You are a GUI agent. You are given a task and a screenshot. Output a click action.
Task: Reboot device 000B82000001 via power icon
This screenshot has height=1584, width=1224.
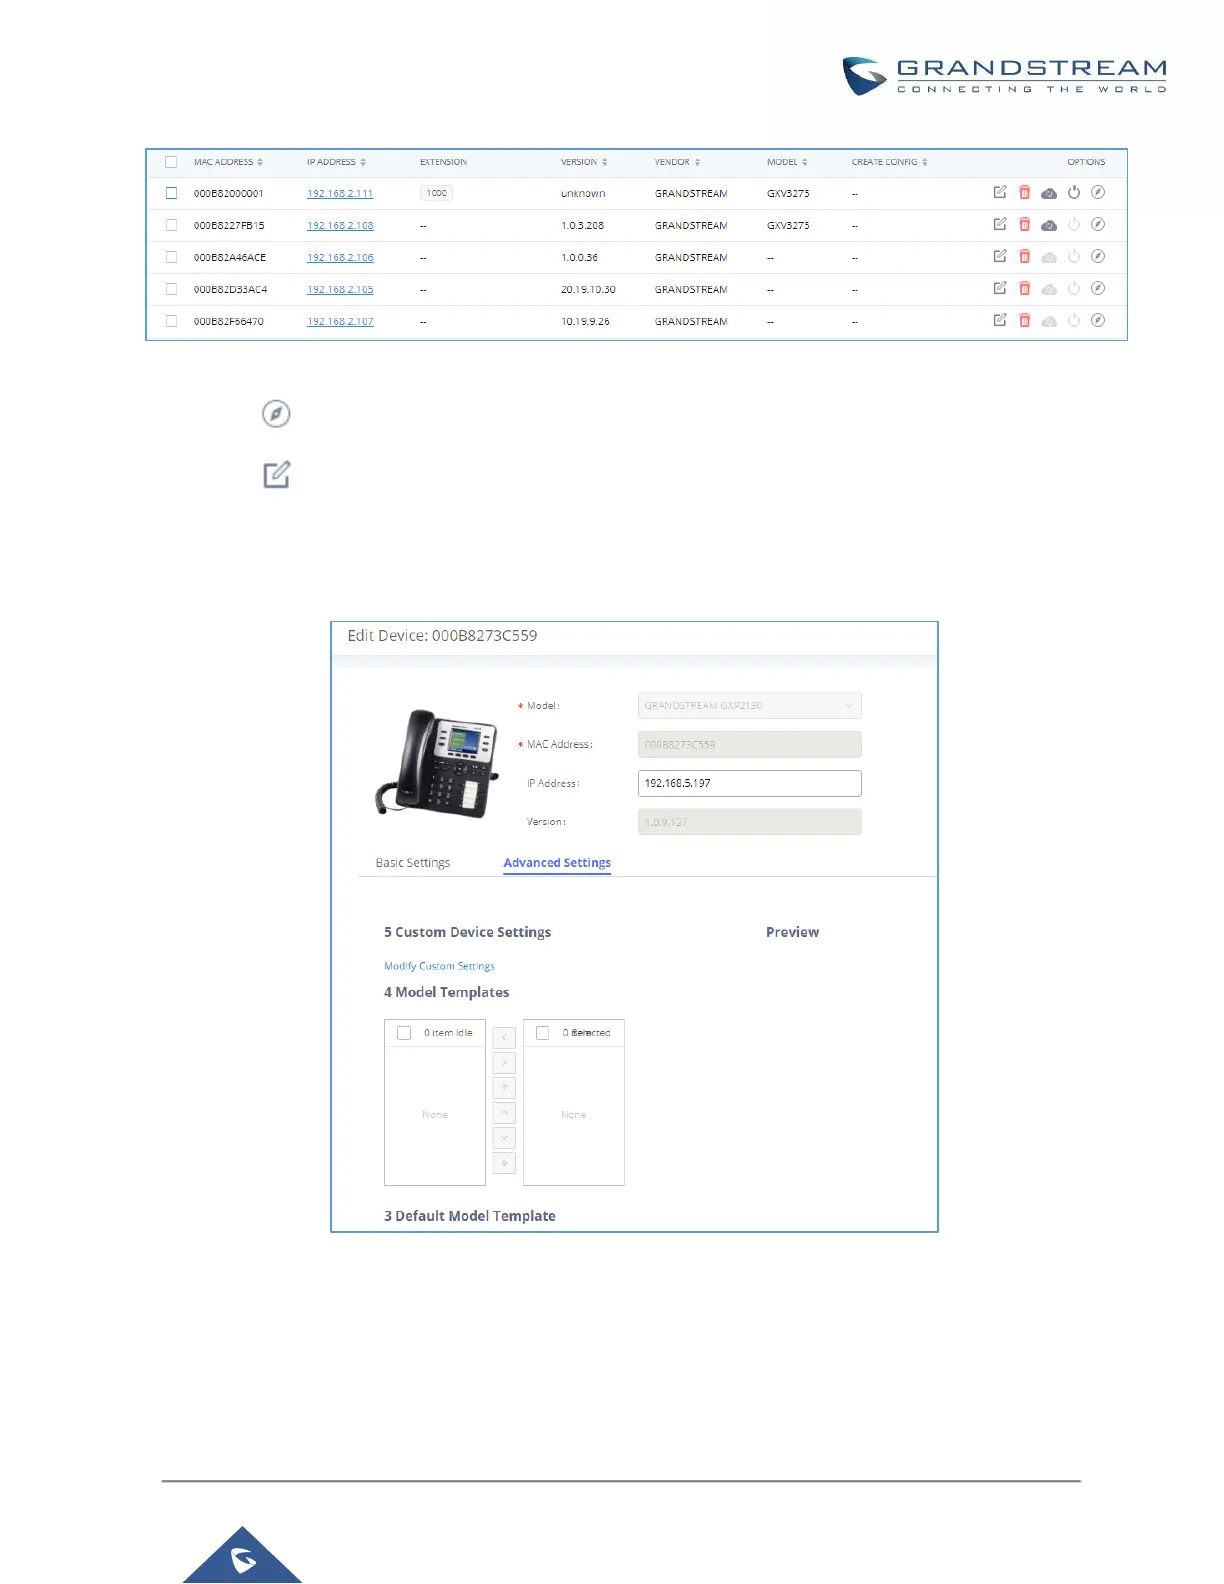[x=1074, y=192]
